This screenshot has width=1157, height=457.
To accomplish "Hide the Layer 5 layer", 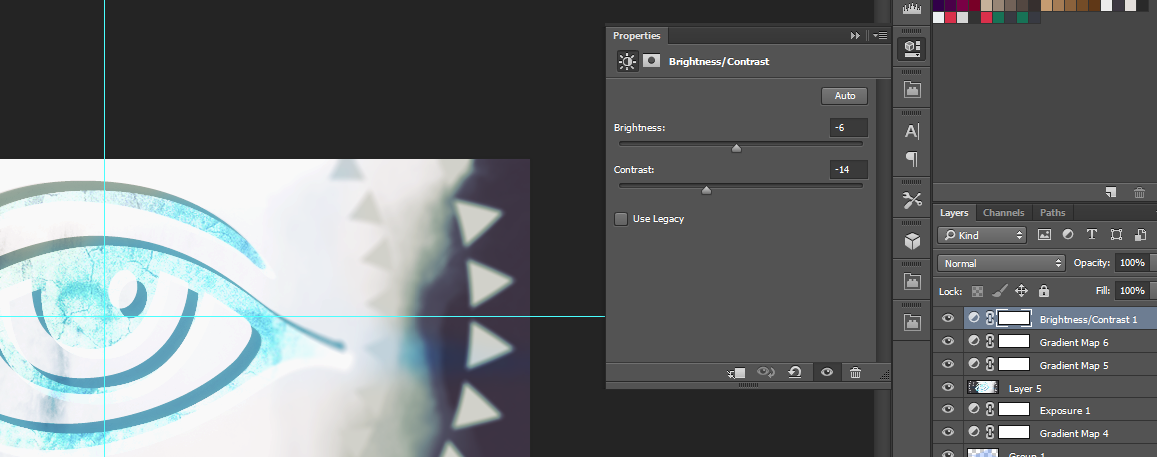I will pos(948,388).
